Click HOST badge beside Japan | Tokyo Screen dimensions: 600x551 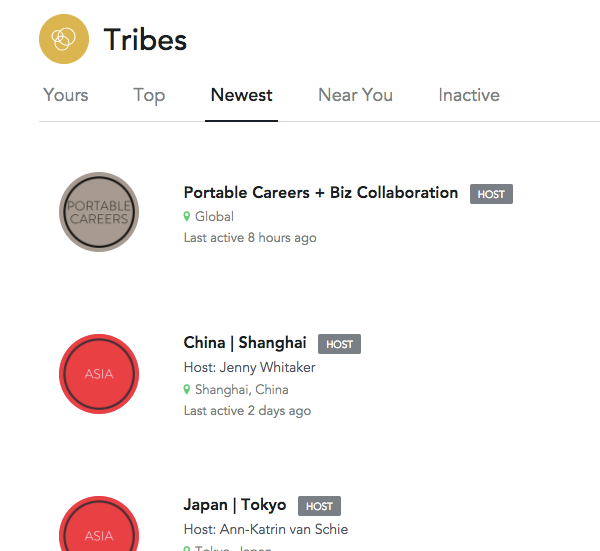pyautogui.click(x=320, y=506)
